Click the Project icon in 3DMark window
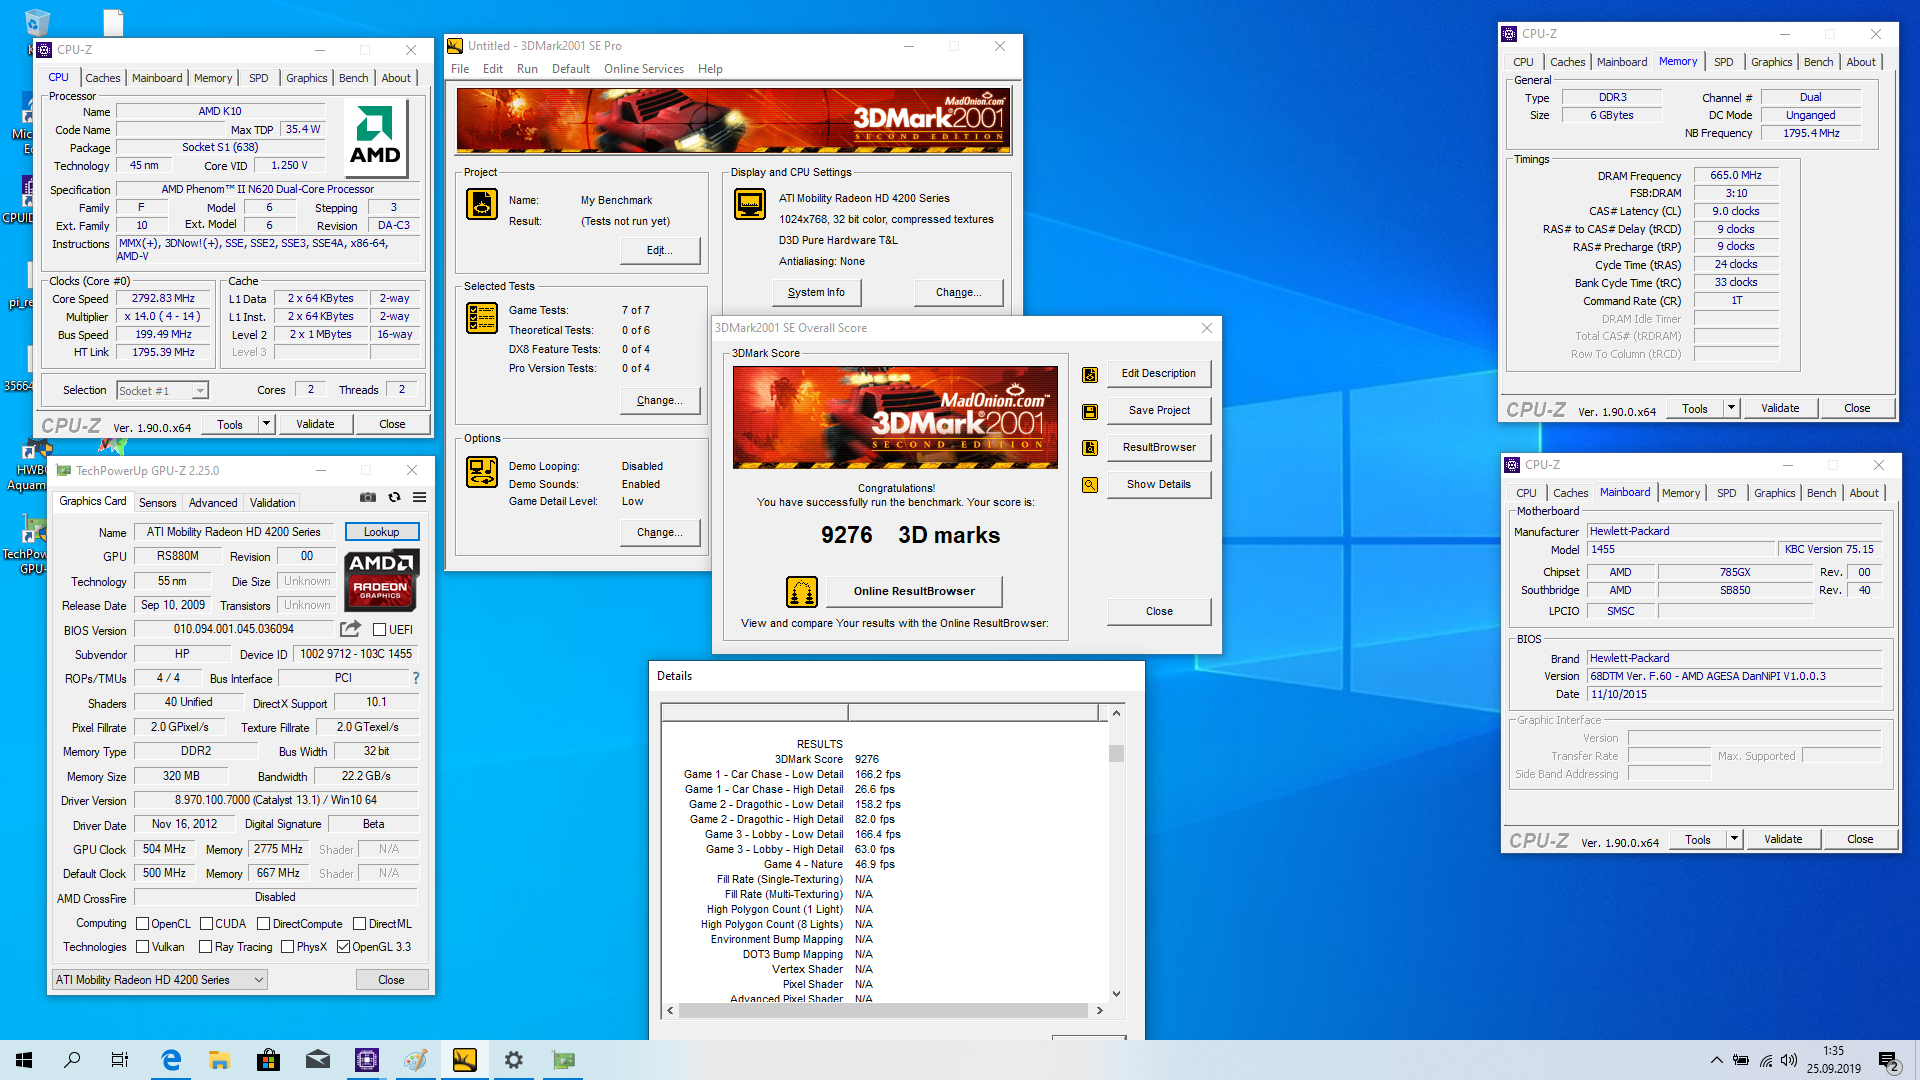This screenshot has height=1080, width=1920. 482,204
